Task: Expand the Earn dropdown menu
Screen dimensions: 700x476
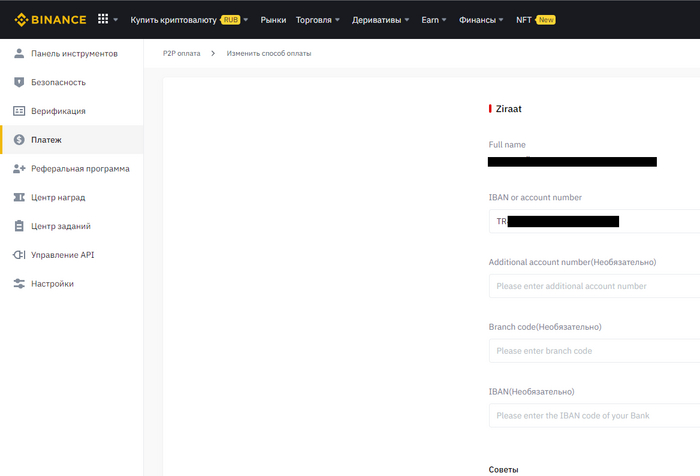Action: [435, 19]
